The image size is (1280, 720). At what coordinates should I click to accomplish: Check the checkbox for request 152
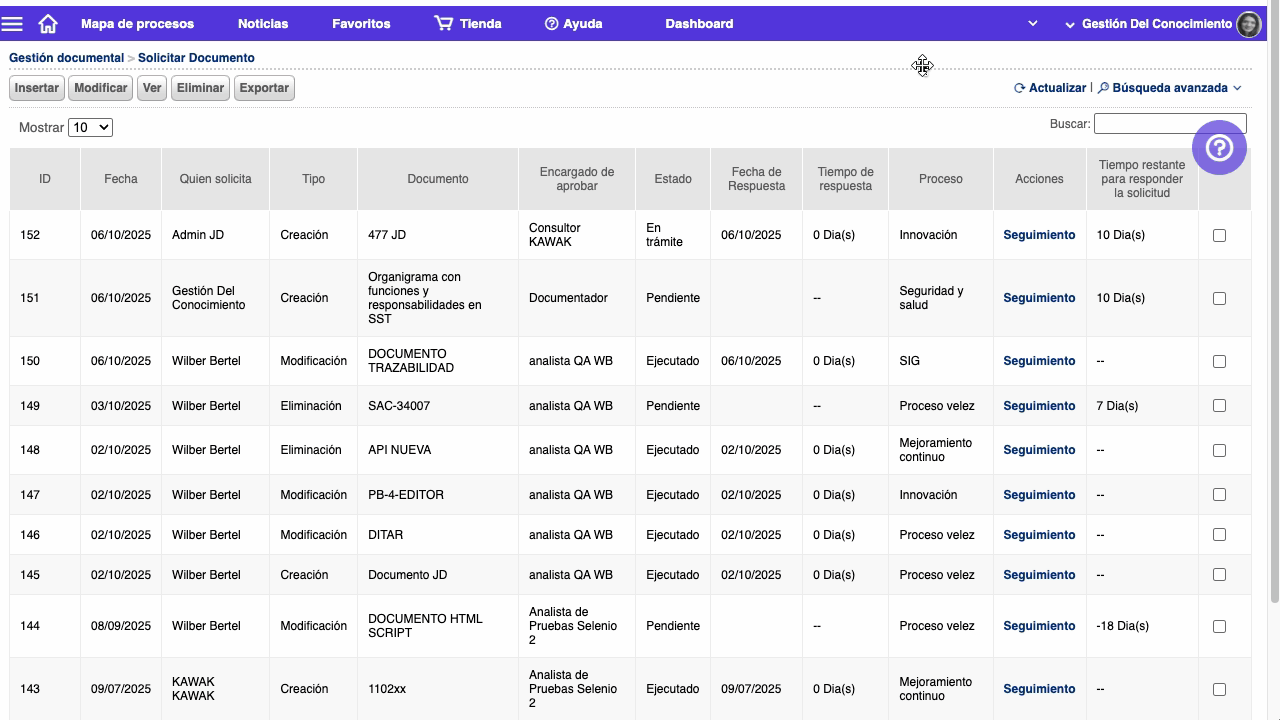[1219, 234]
